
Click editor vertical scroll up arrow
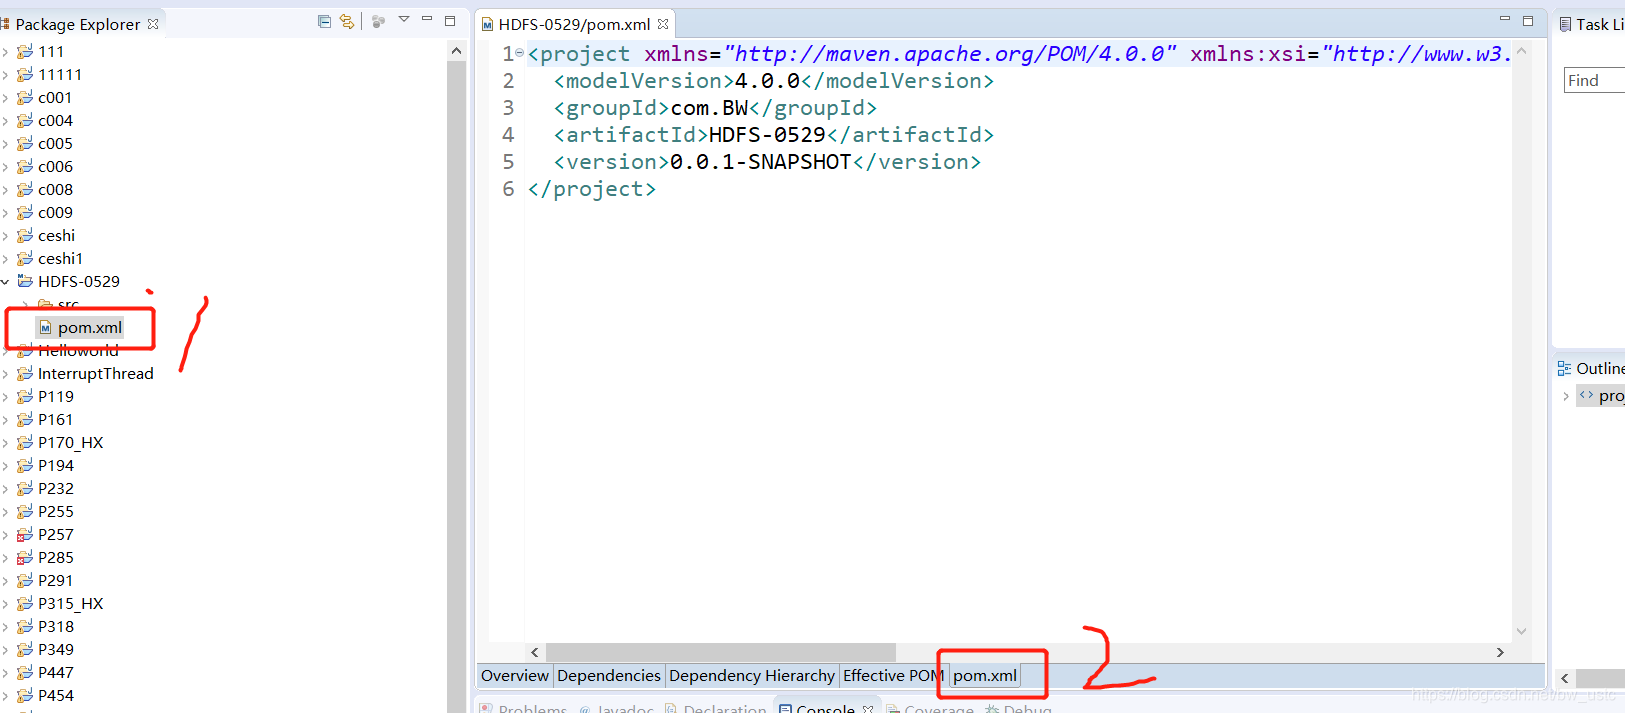(x=1521, y=50)
